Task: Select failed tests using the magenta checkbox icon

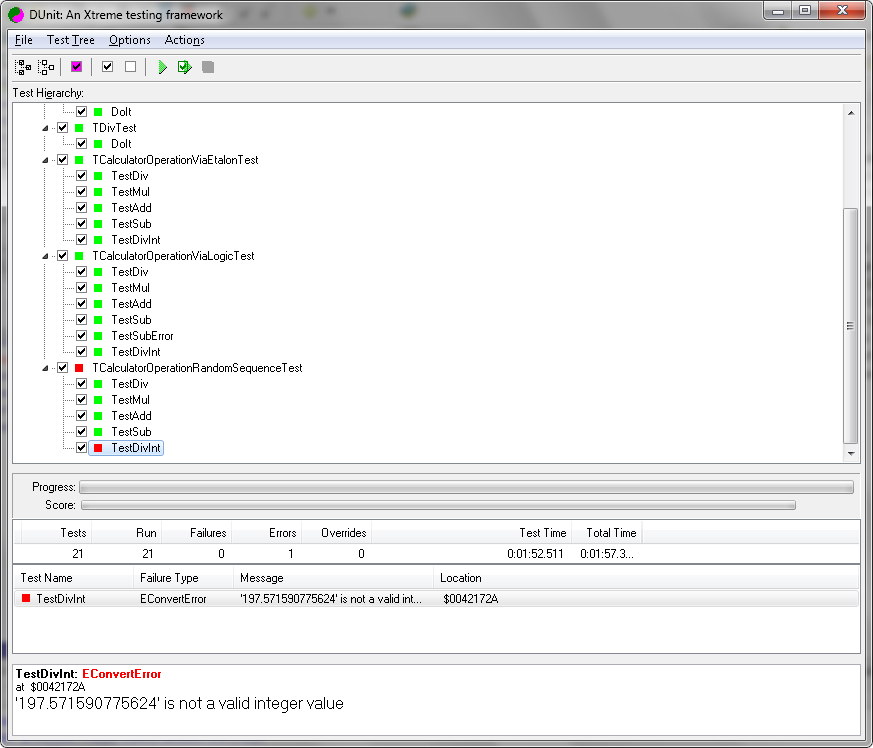Action: (x=76, y=66)
